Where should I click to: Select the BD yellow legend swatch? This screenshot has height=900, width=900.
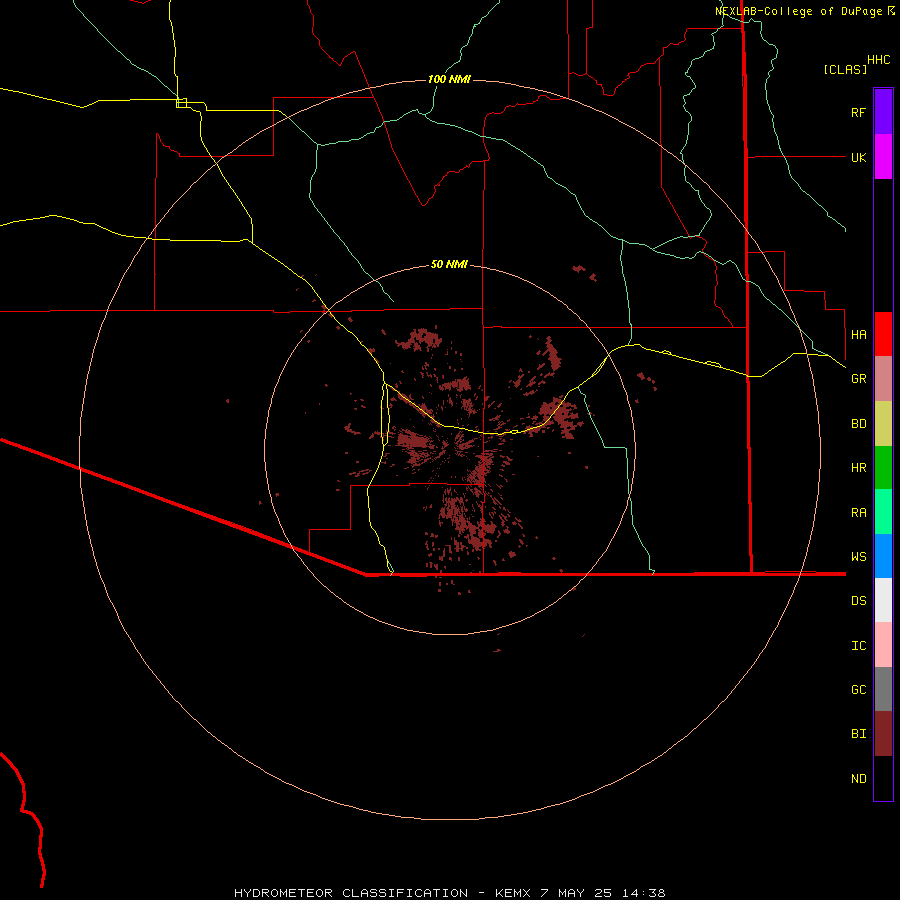pyautogui.click(x=883, y=424)
